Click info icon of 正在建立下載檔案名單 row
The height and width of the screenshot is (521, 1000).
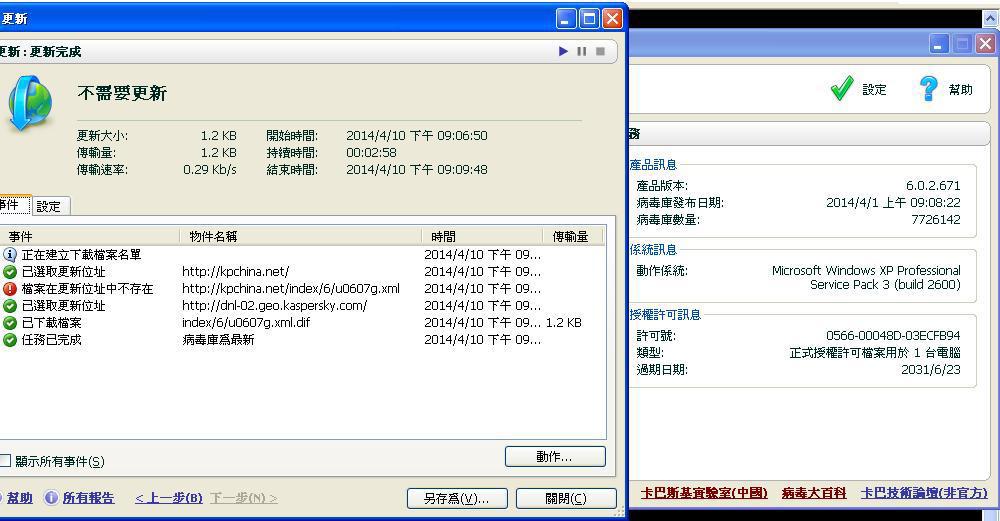point(10,254)
